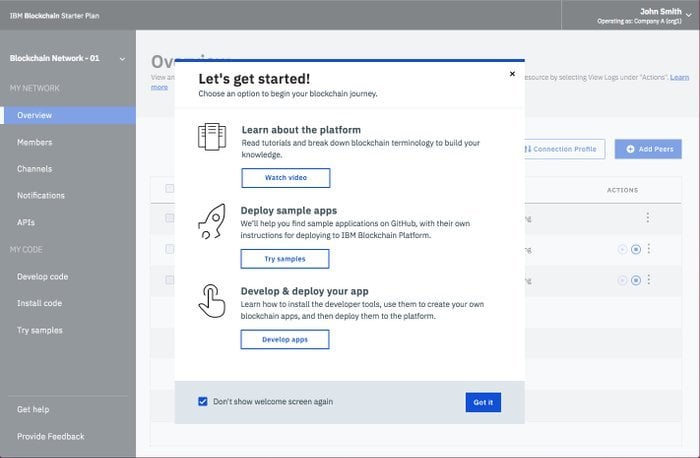Click the start icon in the second row

(x=622, y=249)
